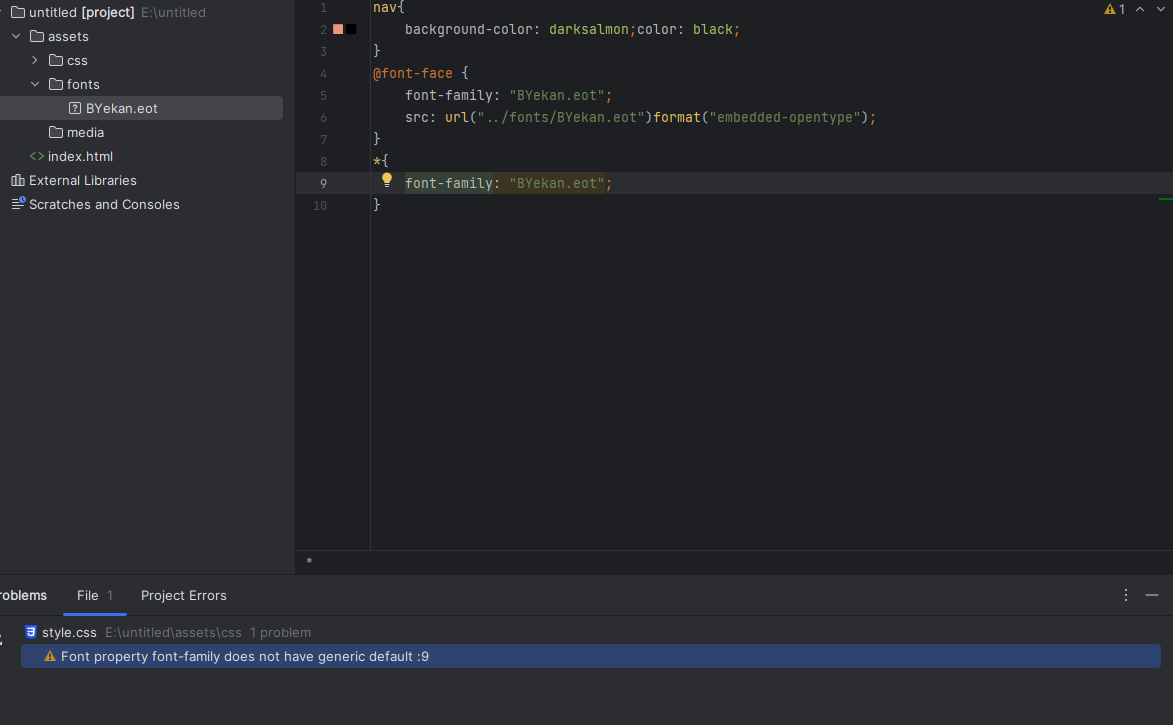The height and width of the screenshot is (725, 1173).
Task: Click the unknown file type icon of BYekan.eot
Action: [75, 108]
